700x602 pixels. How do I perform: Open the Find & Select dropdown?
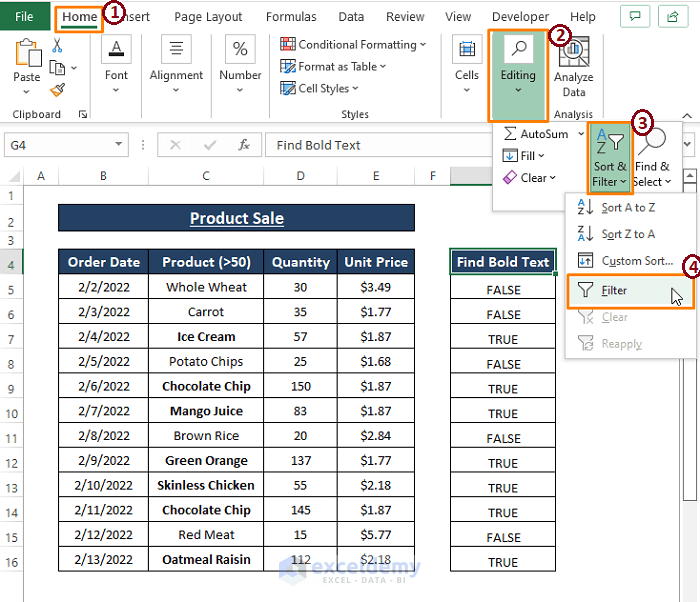click(x=652, y=158)
